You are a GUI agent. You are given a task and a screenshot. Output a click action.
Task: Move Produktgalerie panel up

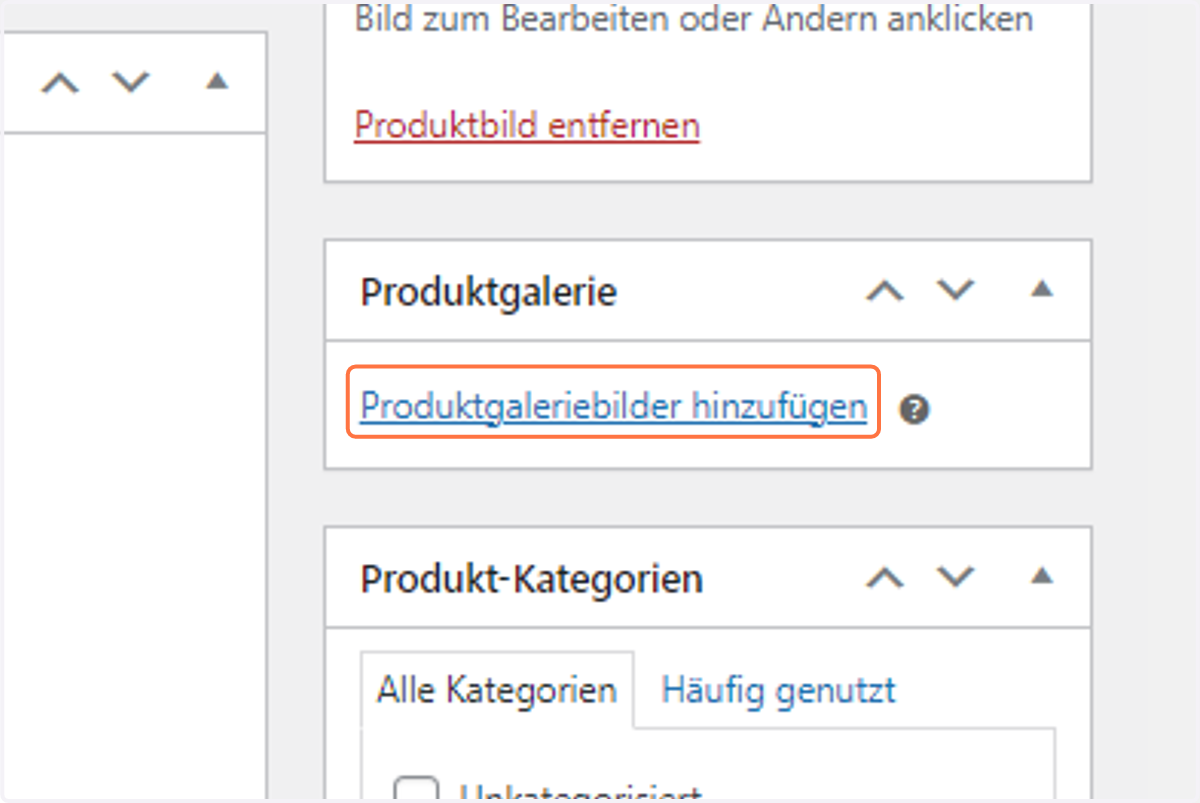pos(885,291)
